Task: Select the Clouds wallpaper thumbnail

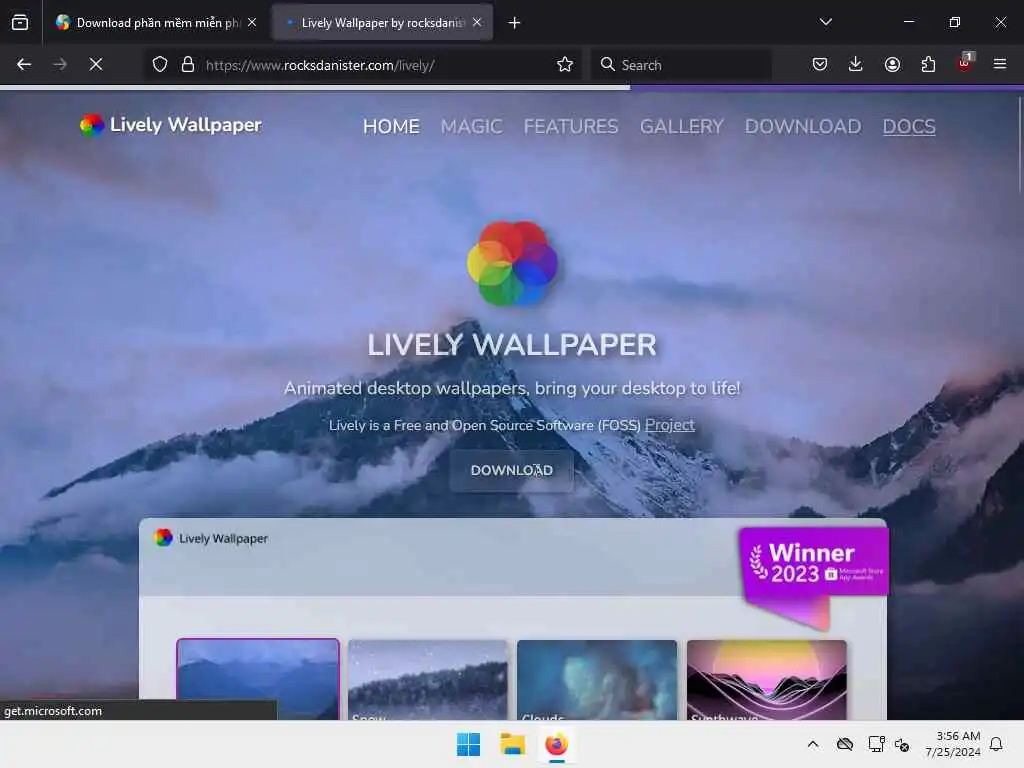Action: coord(597,680)
